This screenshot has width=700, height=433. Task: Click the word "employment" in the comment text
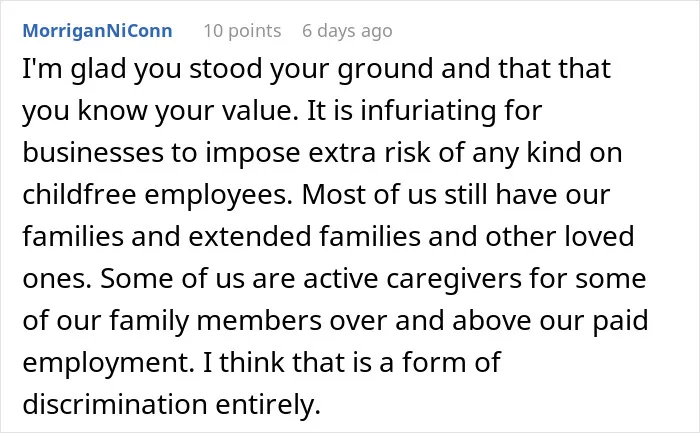click(105, 363)
